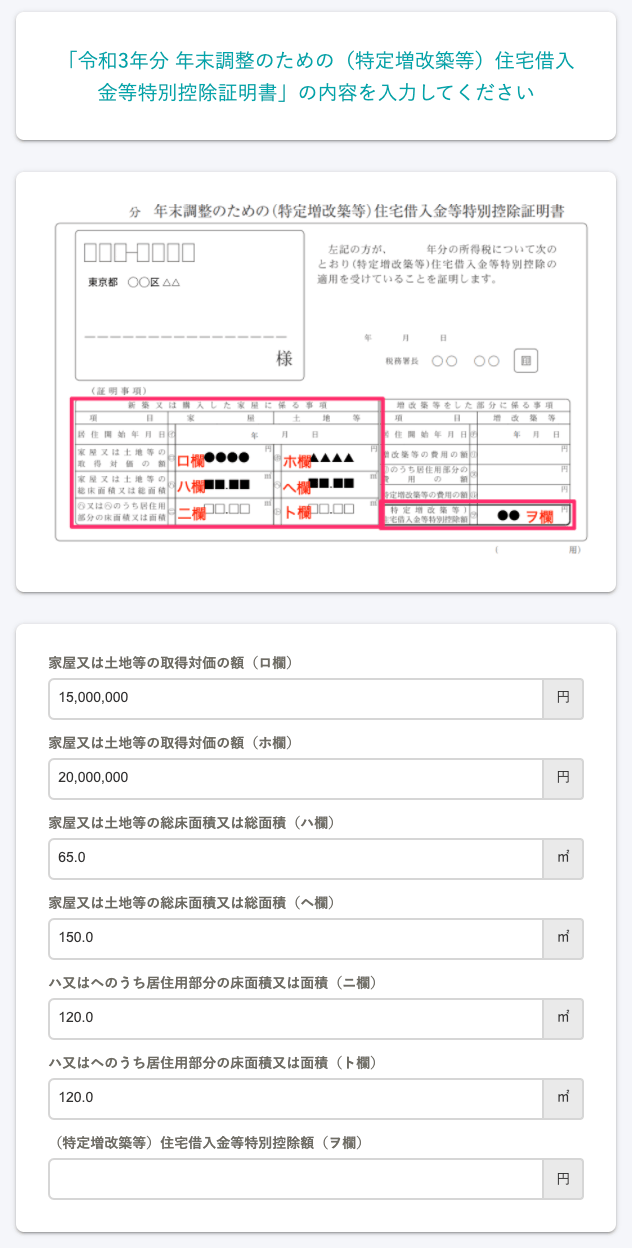Click the 円 suffix of the ロ欄 field
632x1248 pixels.
click(x=563, y=698)
